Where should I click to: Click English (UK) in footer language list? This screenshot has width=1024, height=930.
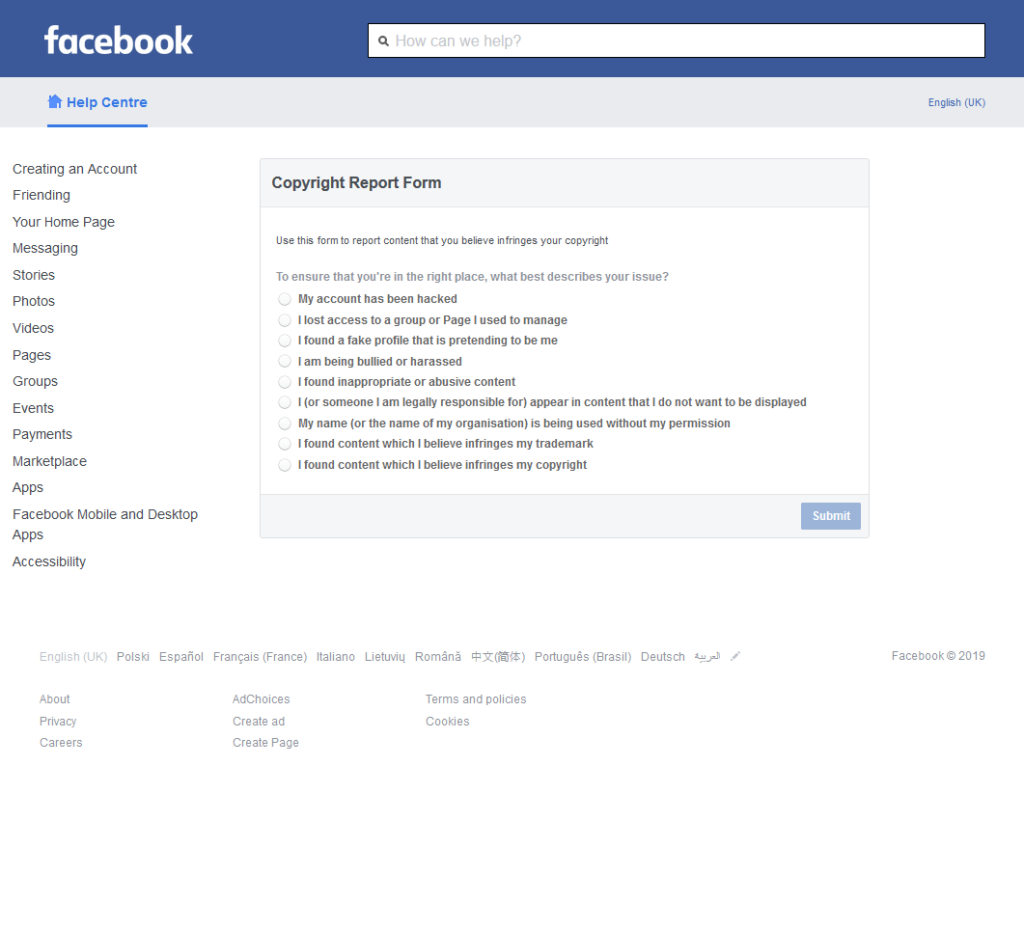[73, 656]
